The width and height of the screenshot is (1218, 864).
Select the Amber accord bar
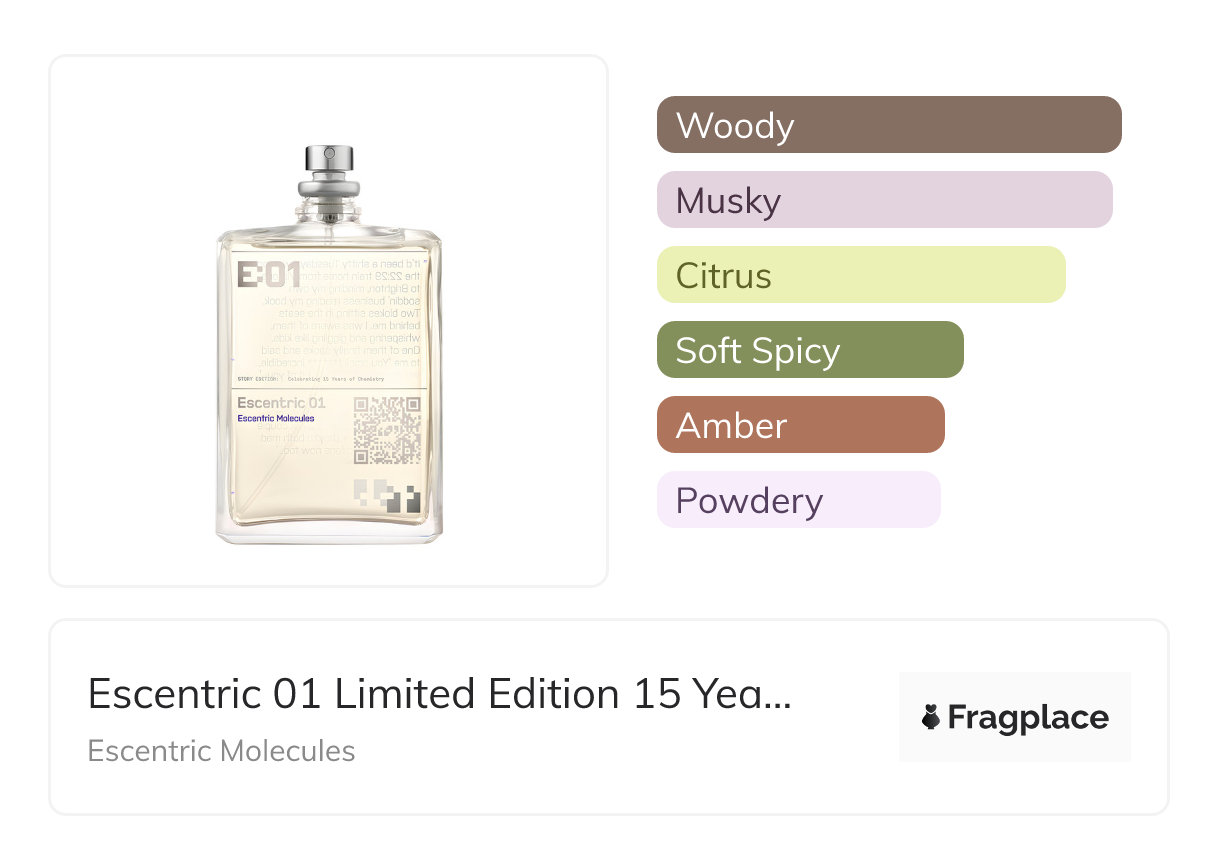click(800, 425)
